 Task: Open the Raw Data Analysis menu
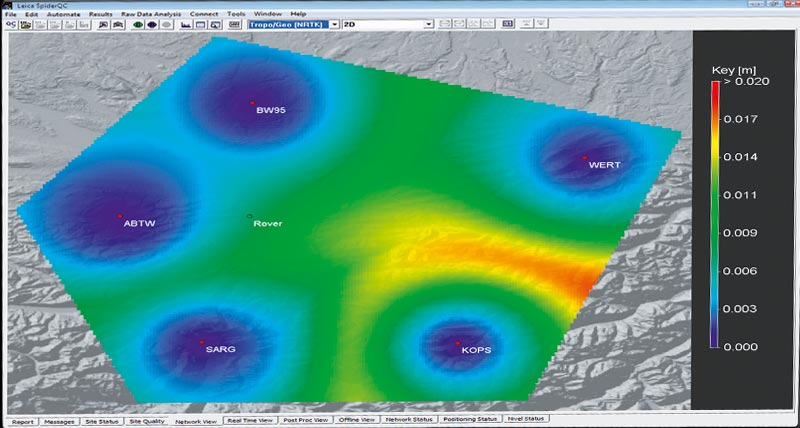point(152,13)
